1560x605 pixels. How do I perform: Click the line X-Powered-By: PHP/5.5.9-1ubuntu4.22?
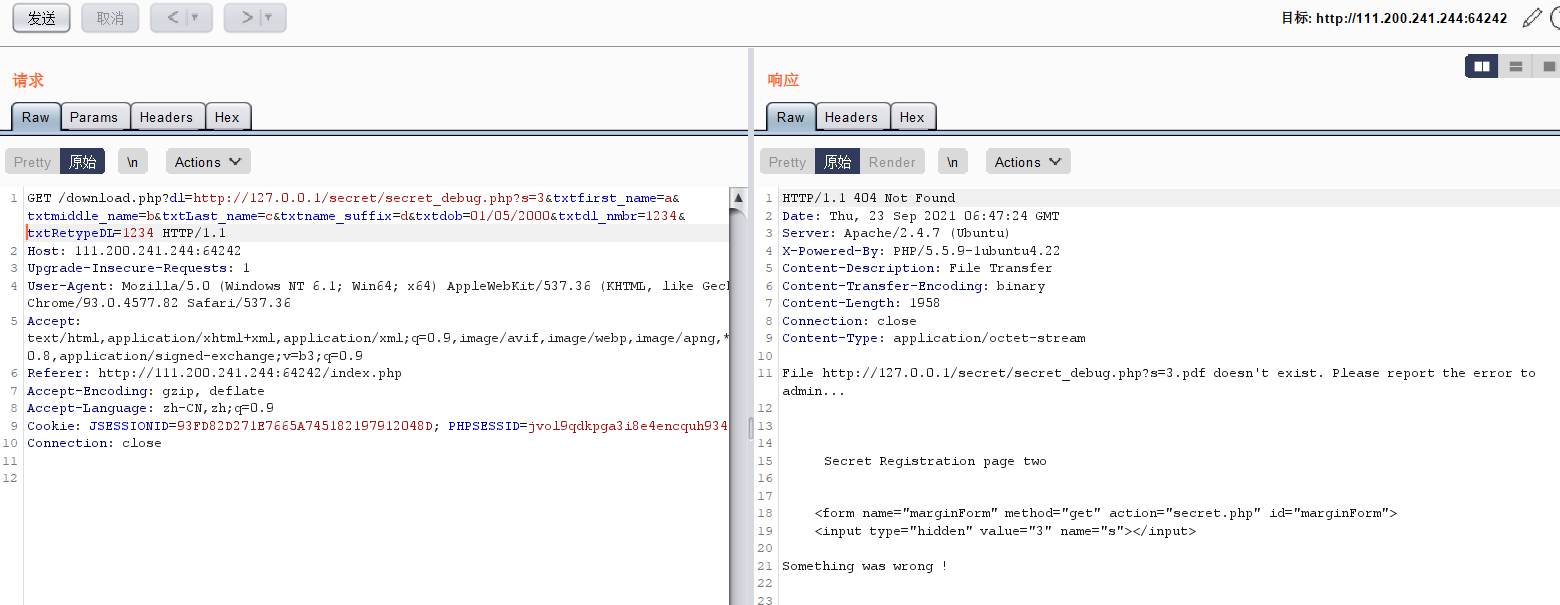coord(921,251)
